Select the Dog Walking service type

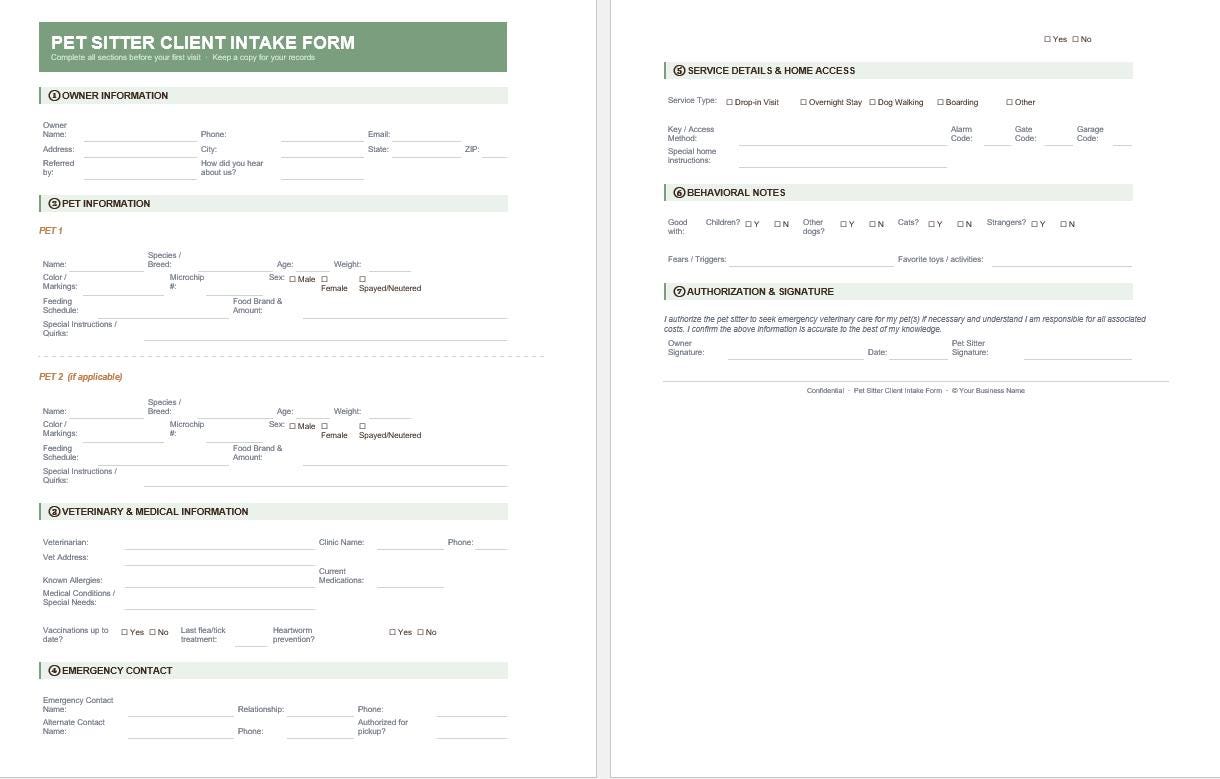(873, 102)
